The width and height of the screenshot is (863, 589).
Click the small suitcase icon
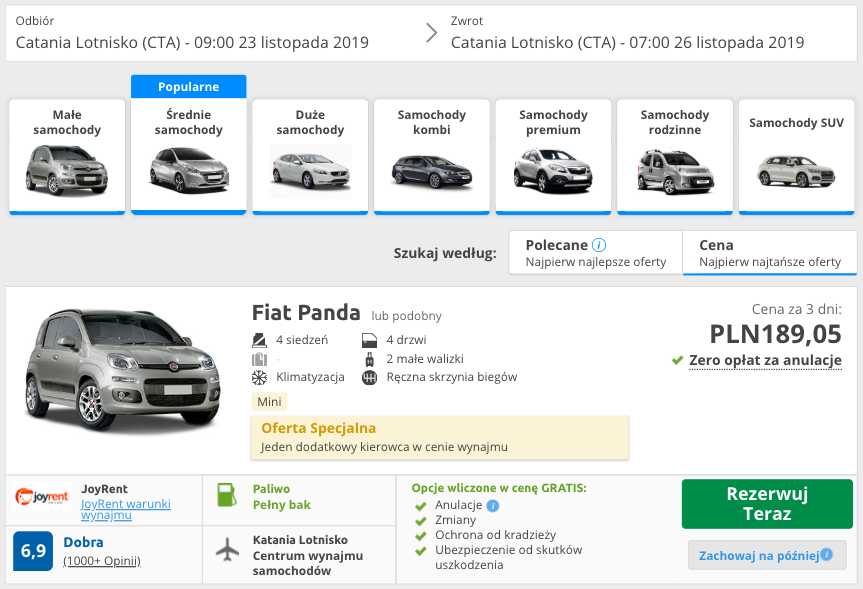pos(369,359)
